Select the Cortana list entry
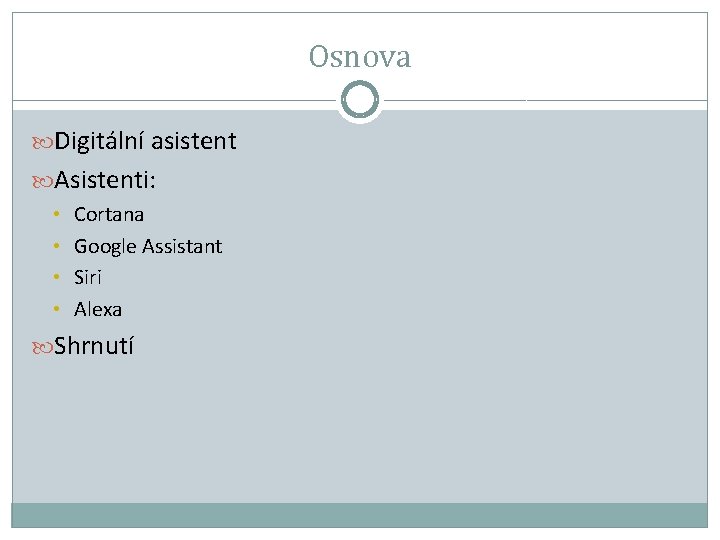The width and height of the screenshot is (720, 540). coord(109,214)
